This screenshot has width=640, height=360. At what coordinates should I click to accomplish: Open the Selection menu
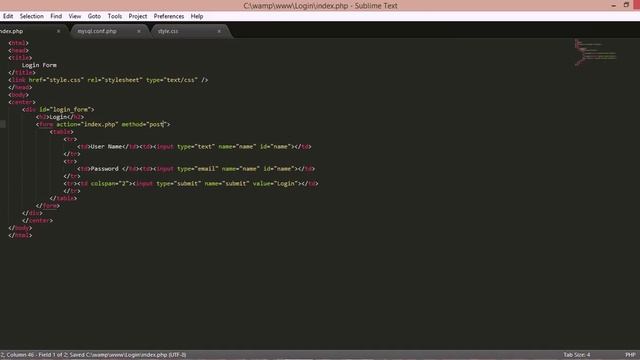point(31,16)
